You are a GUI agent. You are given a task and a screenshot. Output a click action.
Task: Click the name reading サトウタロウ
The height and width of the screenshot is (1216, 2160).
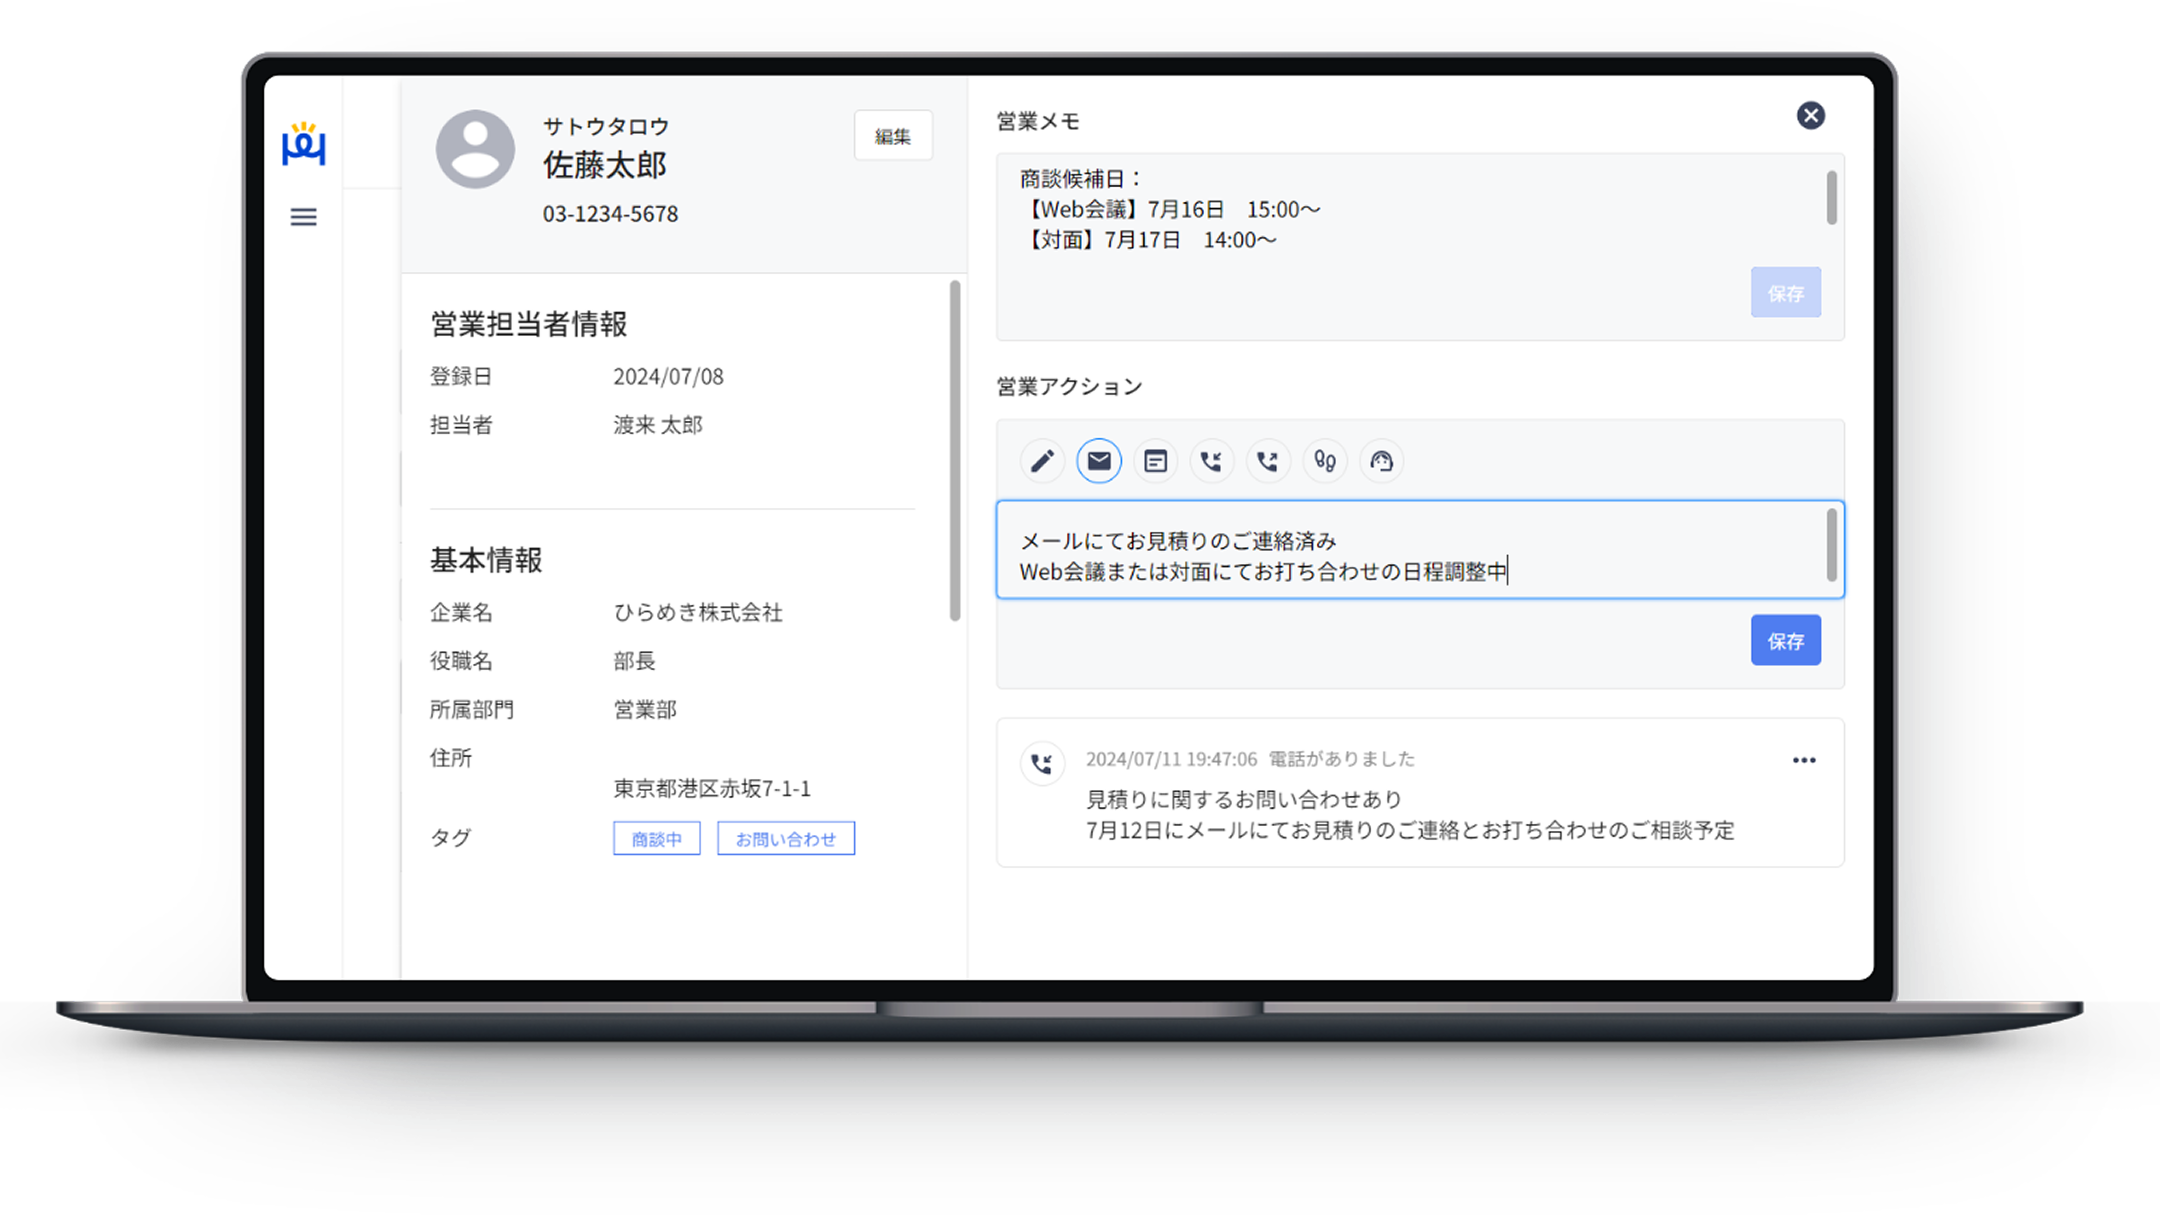tap(606, 126)
